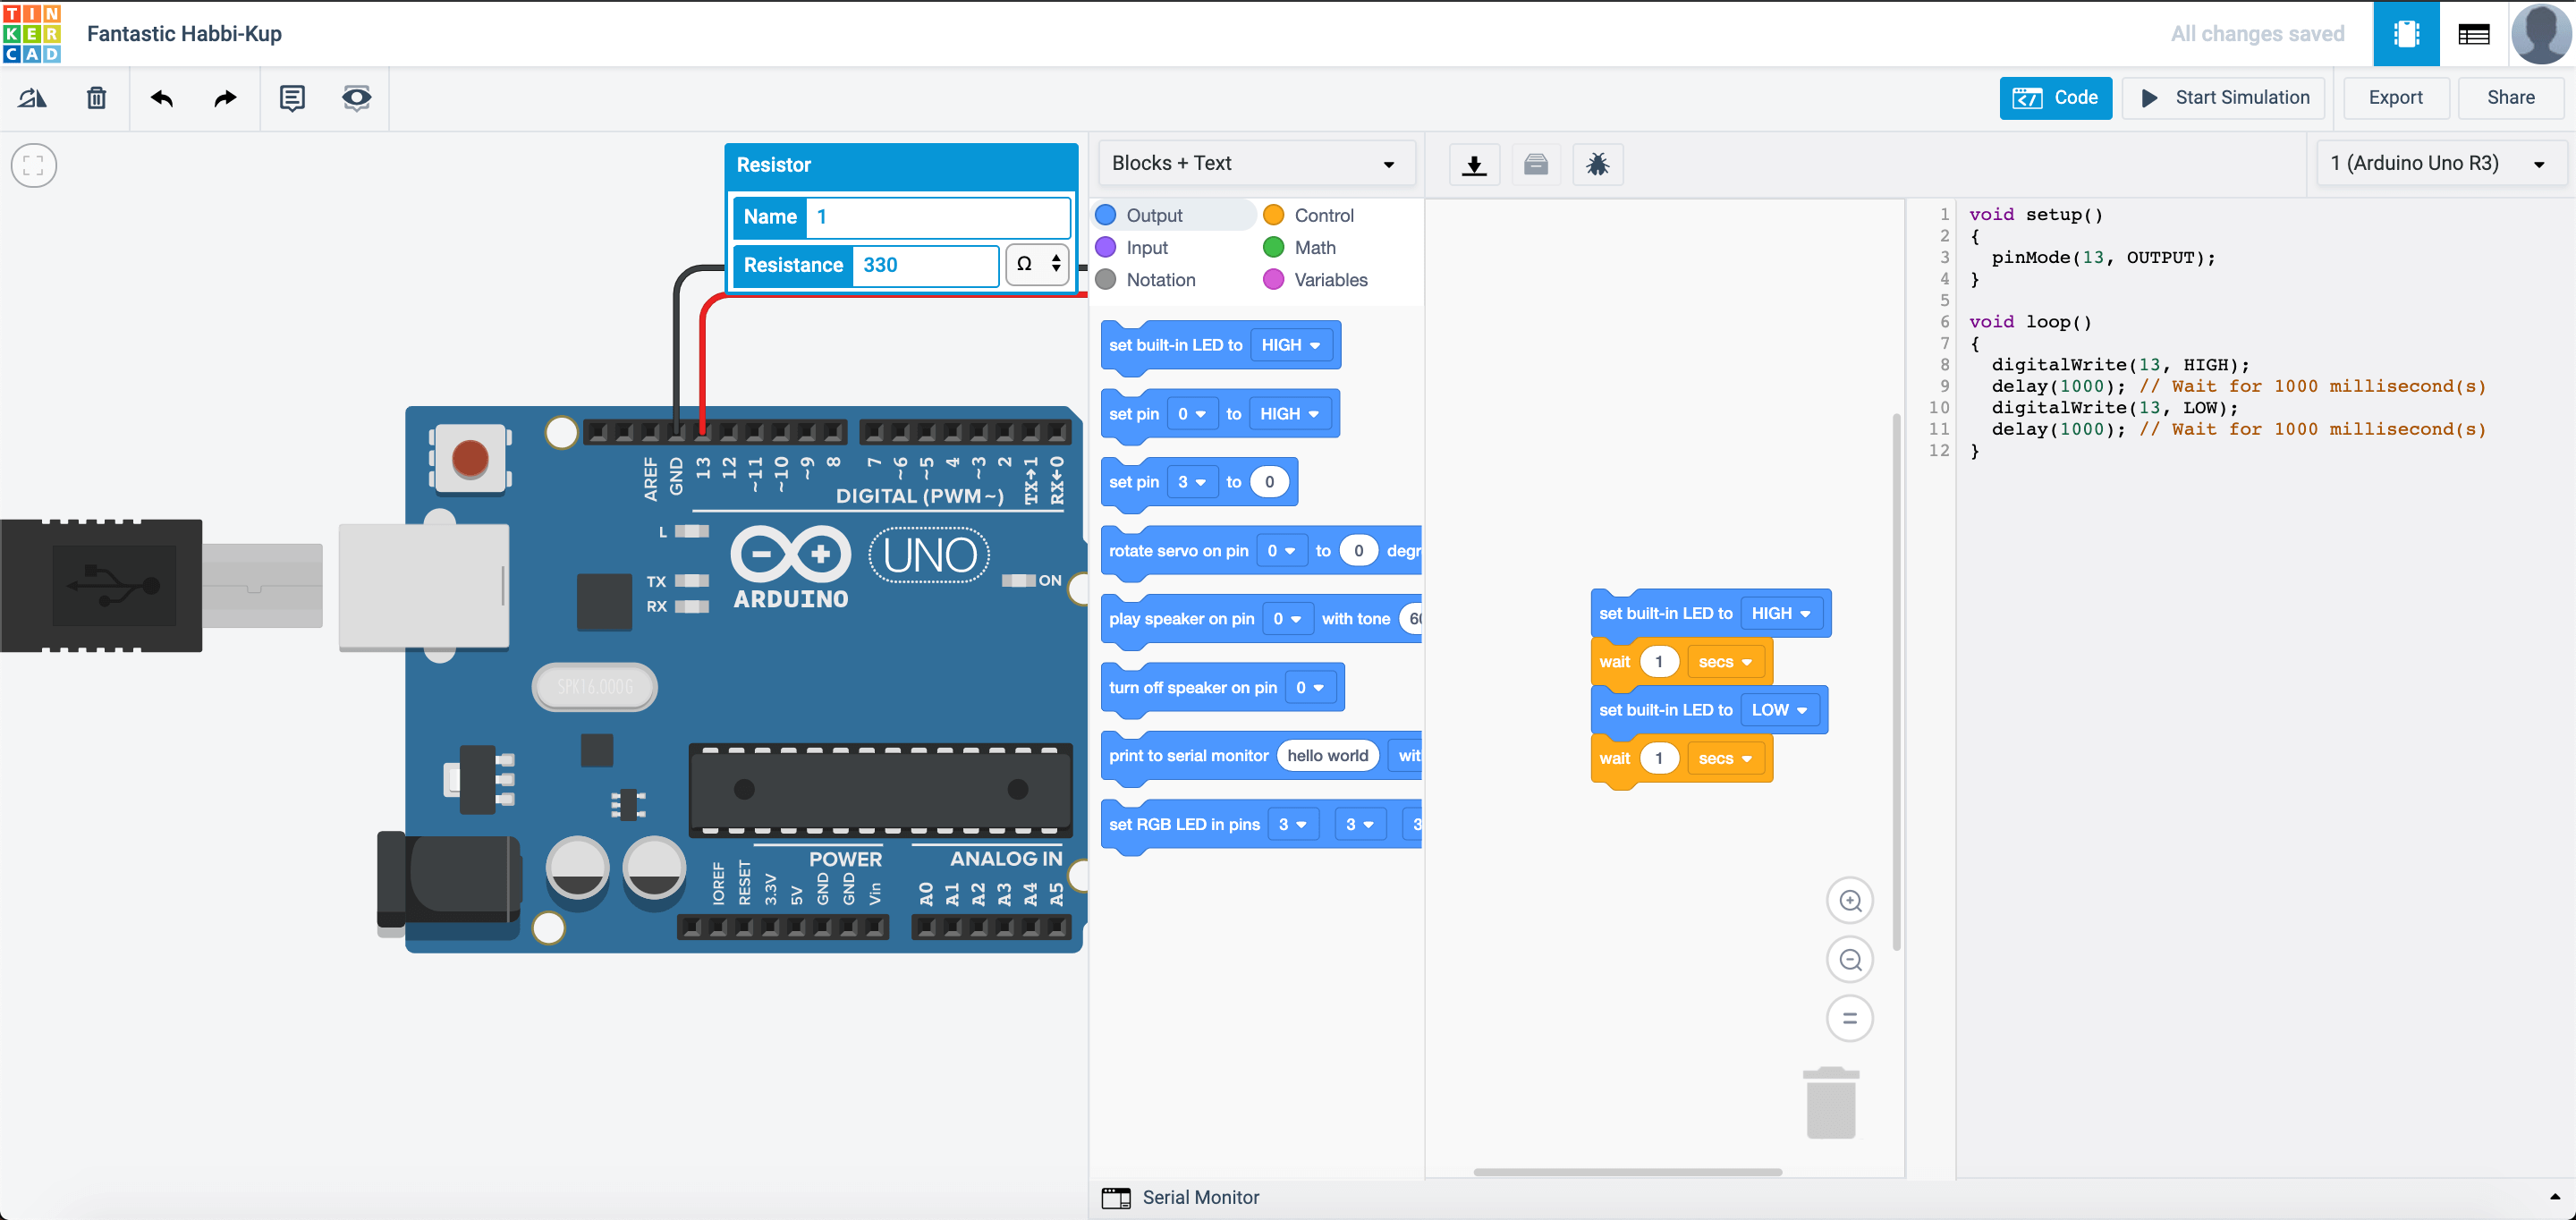Screen dimensions: 2576x1220
Task: Click the blocks workspace vertical scrollbar
Action: (1896, 680)
